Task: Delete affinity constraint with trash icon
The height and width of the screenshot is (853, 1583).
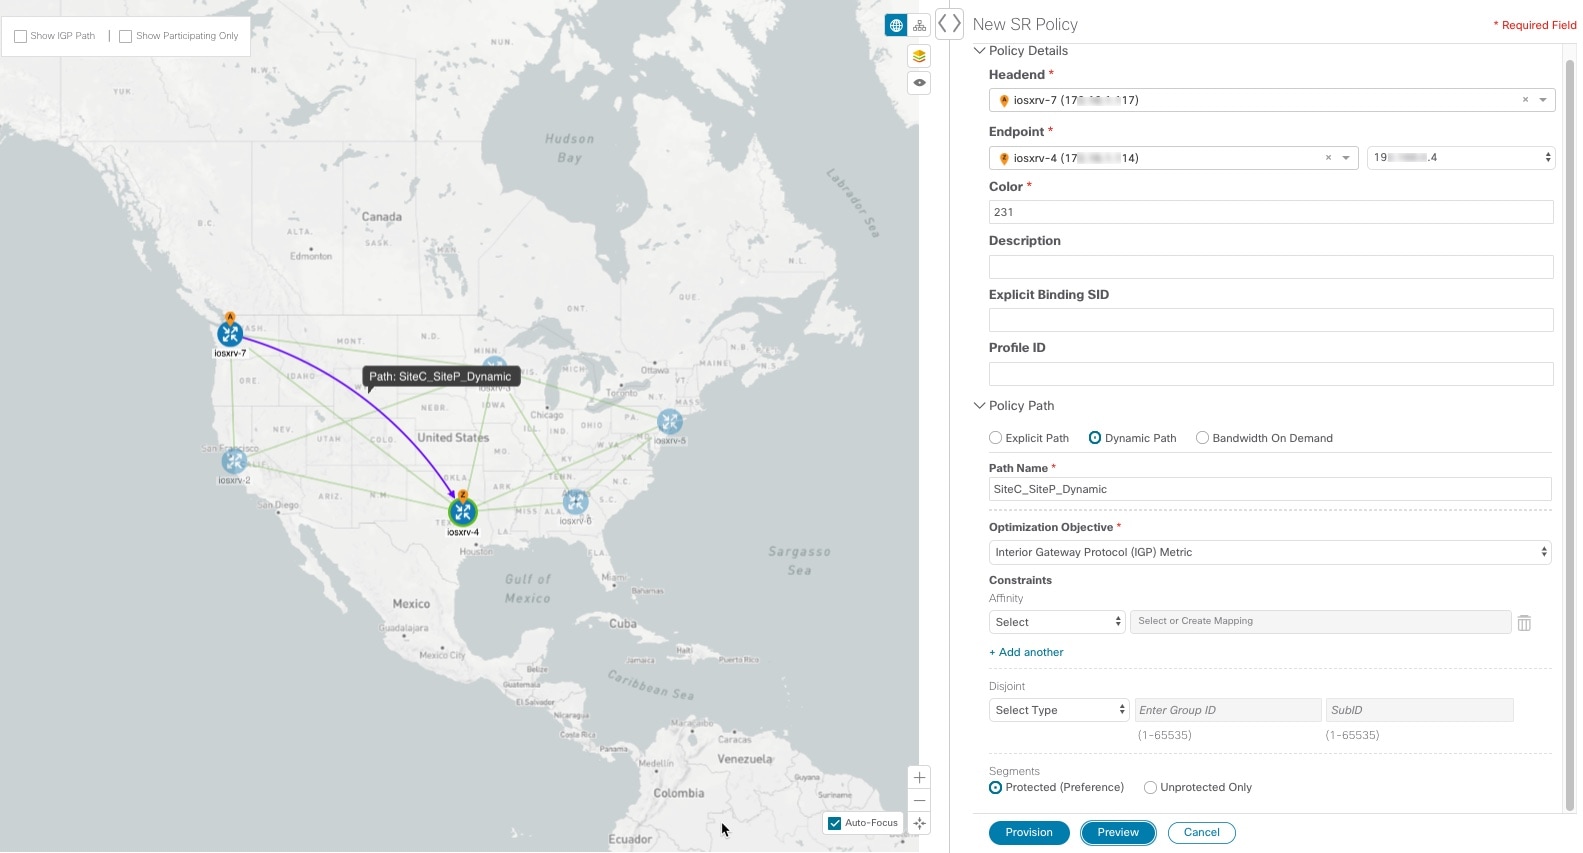Action: tap(1524, 623)
